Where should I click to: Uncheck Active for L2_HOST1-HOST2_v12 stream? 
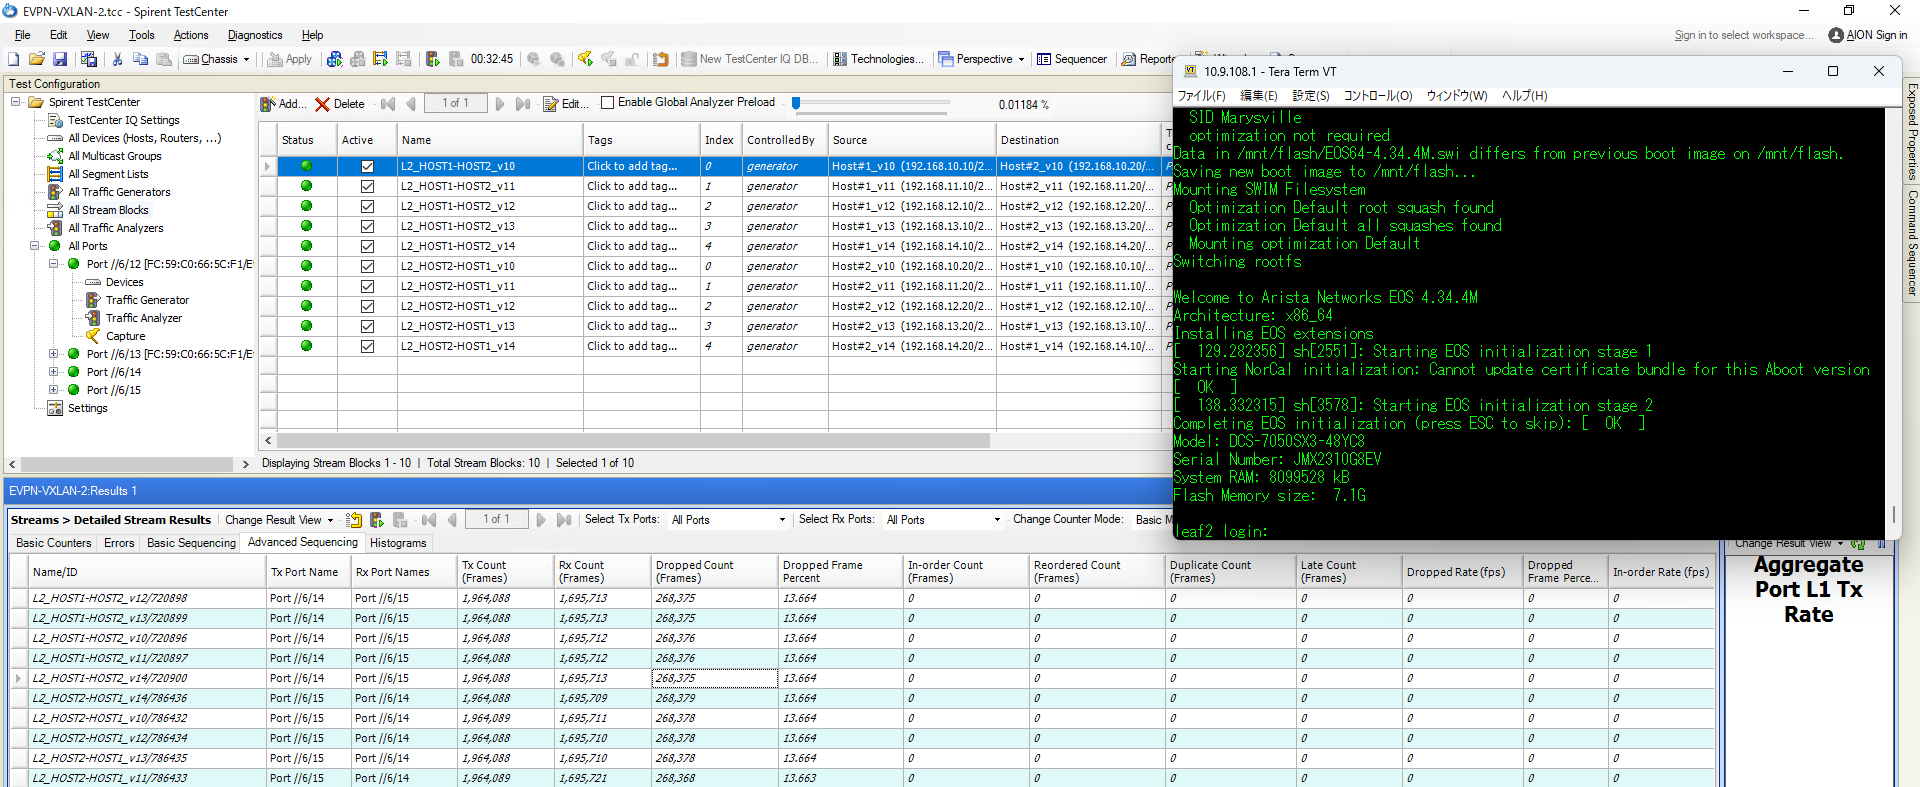pos(367,206)
